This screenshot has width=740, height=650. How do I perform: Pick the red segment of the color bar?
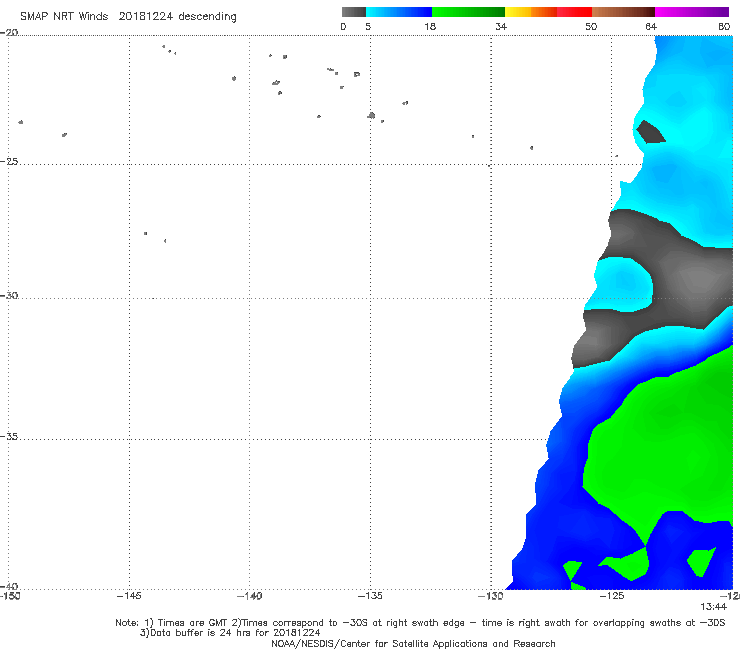coord(574,12)
